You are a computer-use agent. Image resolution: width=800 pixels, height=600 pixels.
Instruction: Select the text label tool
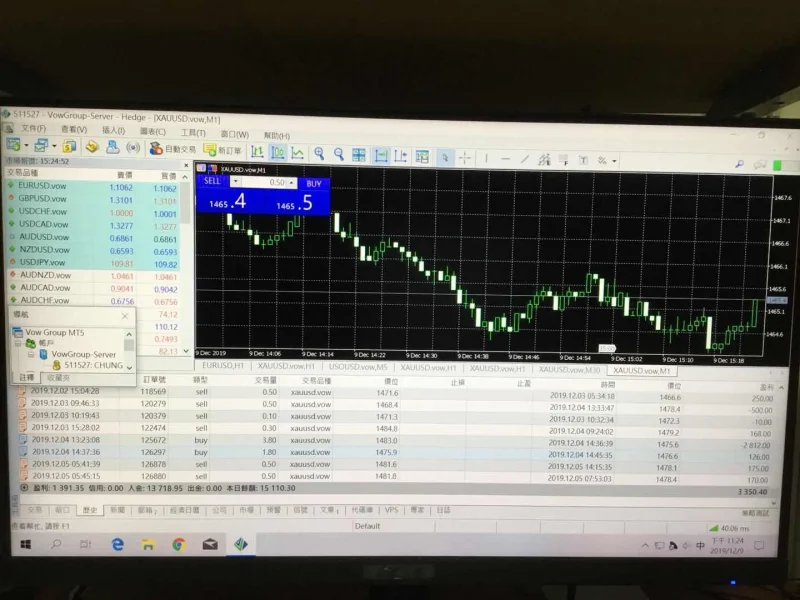(x=583, y=160)
